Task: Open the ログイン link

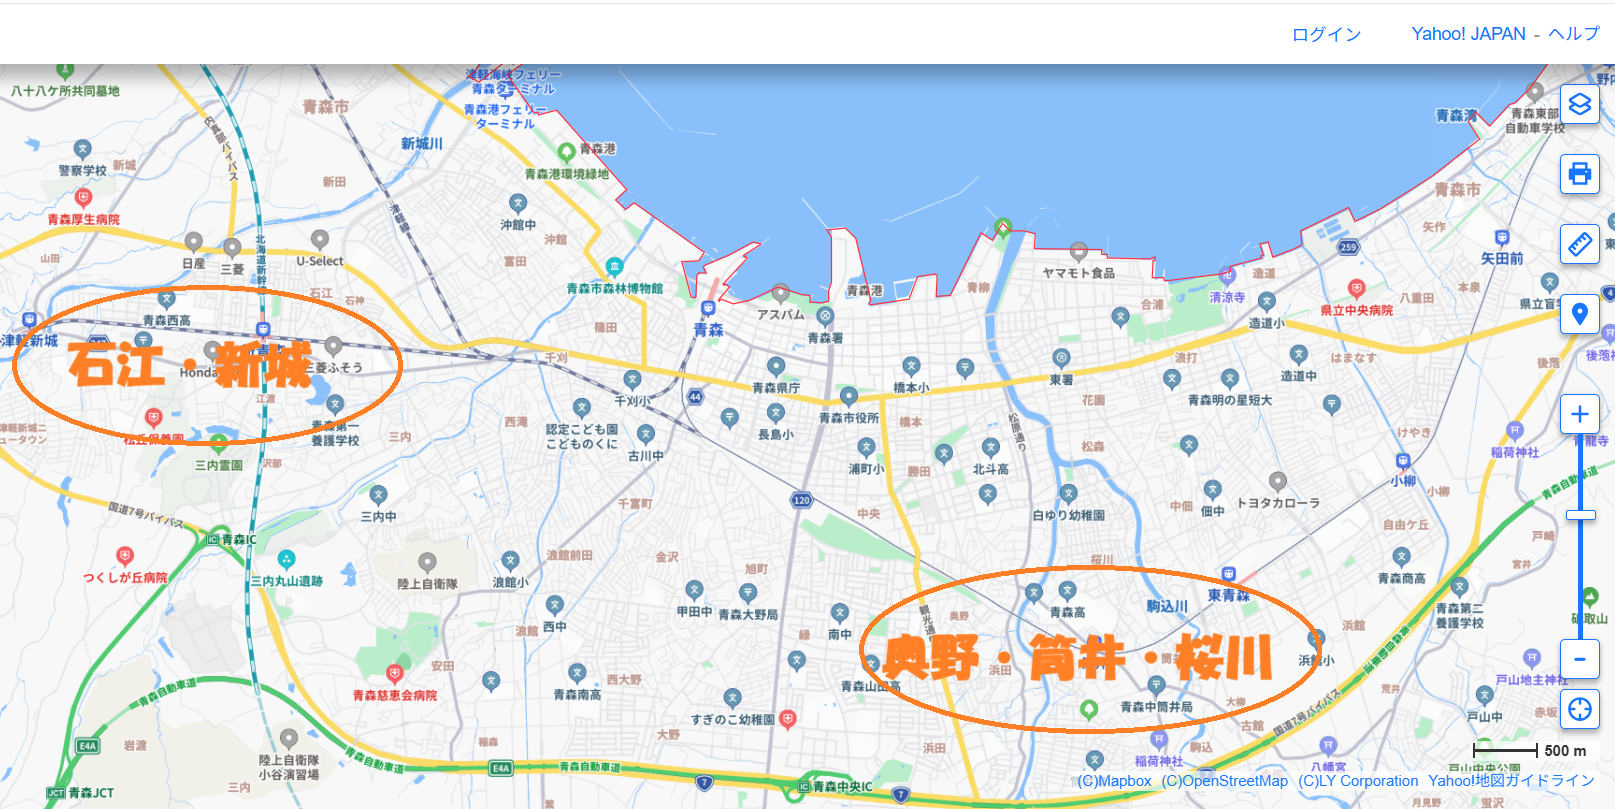Action: click(1326, 34)
